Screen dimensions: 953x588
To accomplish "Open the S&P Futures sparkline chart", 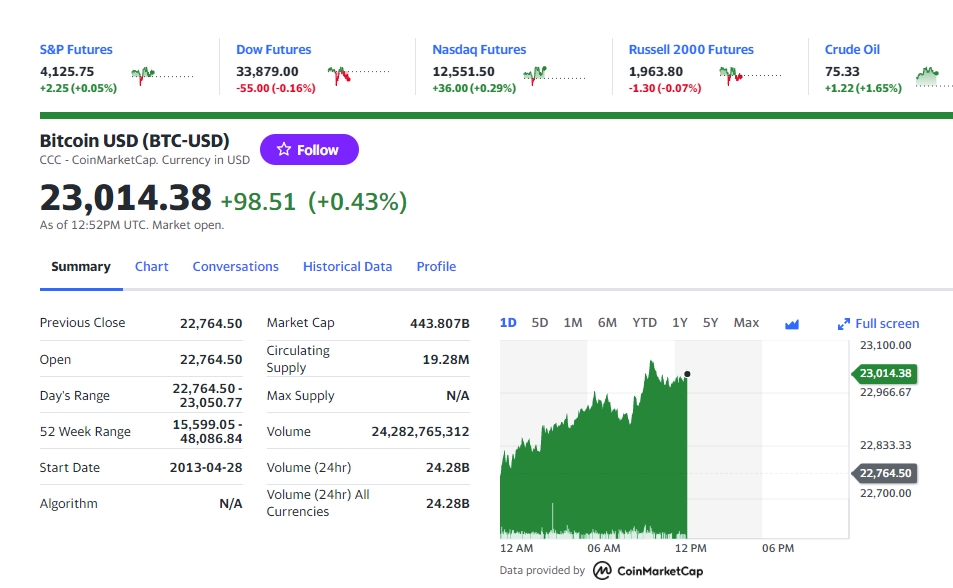I will 162,75.
